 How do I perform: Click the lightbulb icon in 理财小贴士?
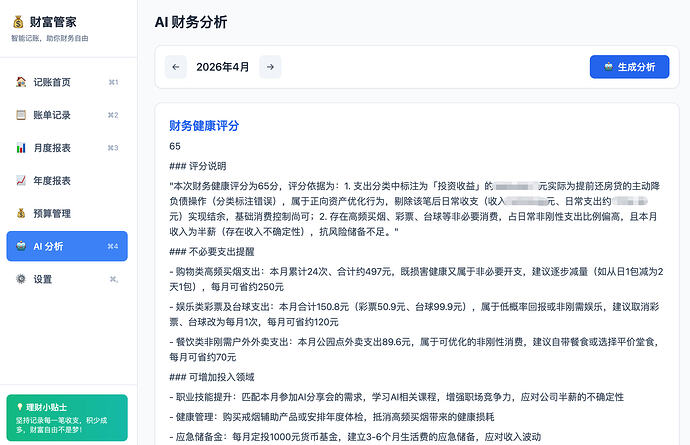pos(19,407)
